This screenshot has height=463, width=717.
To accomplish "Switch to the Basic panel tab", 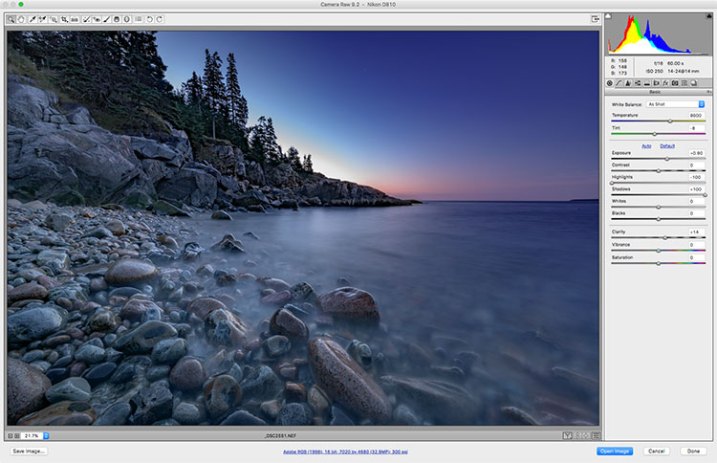I will point(610,83).
